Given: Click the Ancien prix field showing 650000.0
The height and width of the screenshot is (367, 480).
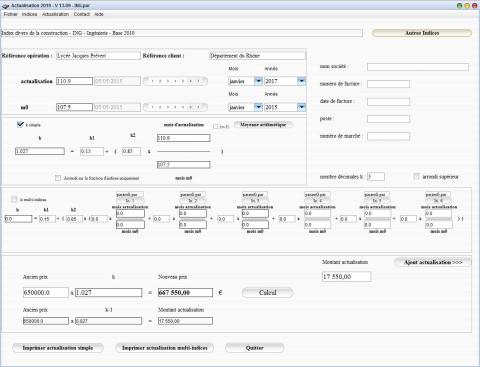Looking at the screenshot, I should [x=46, y=293].
